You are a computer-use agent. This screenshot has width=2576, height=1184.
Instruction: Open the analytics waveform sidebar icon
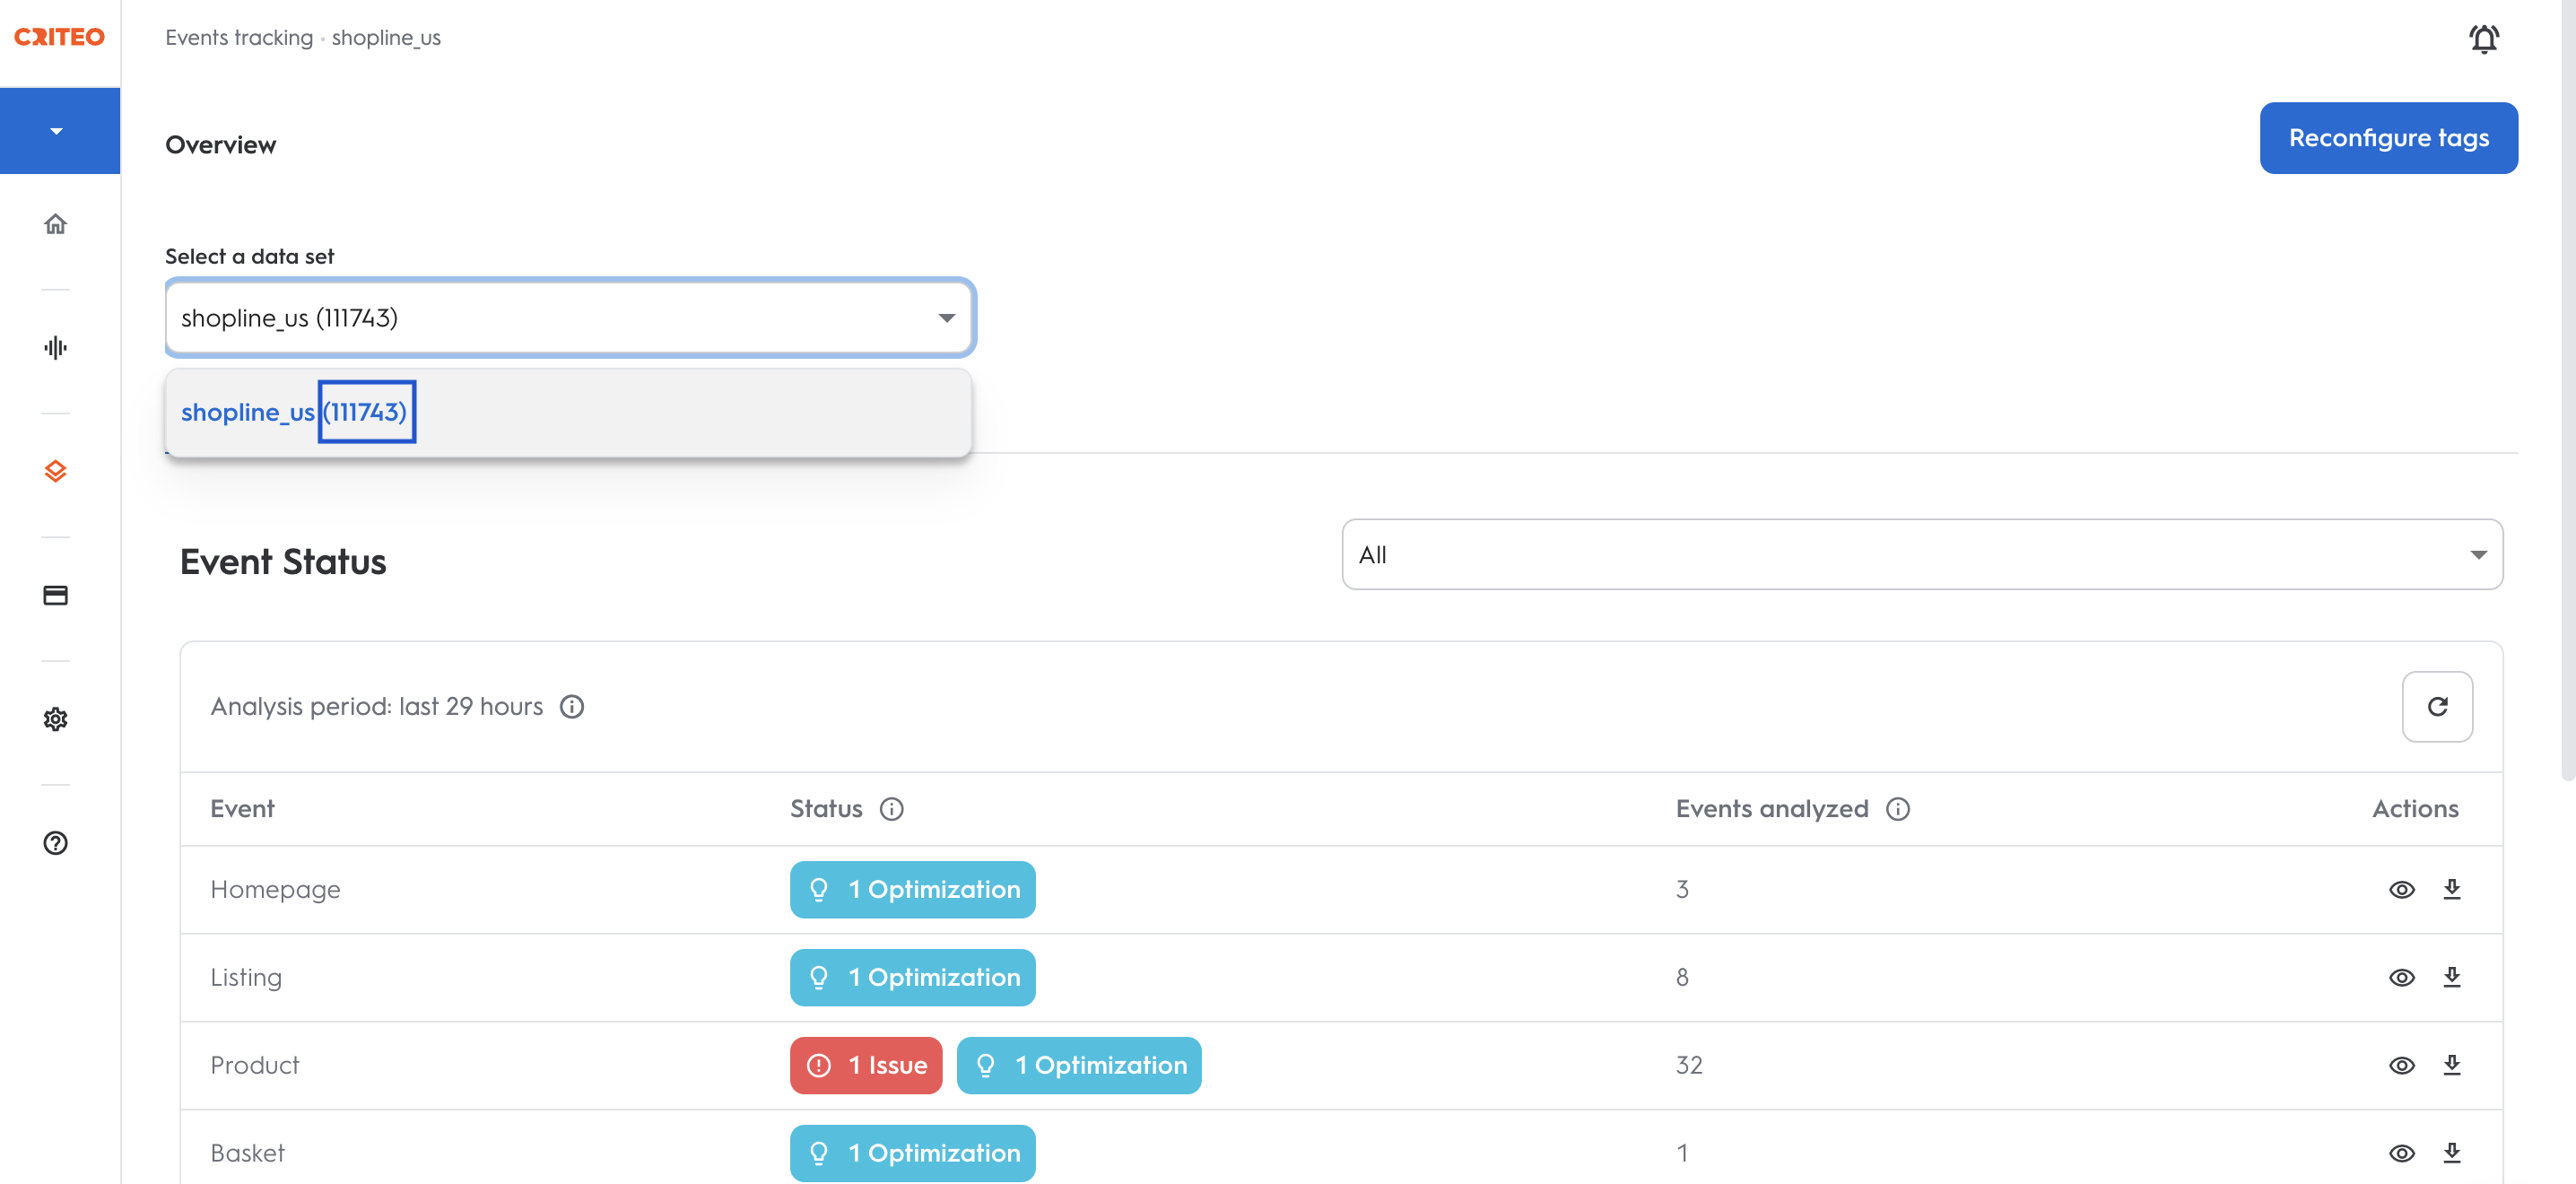coord(55,348)
